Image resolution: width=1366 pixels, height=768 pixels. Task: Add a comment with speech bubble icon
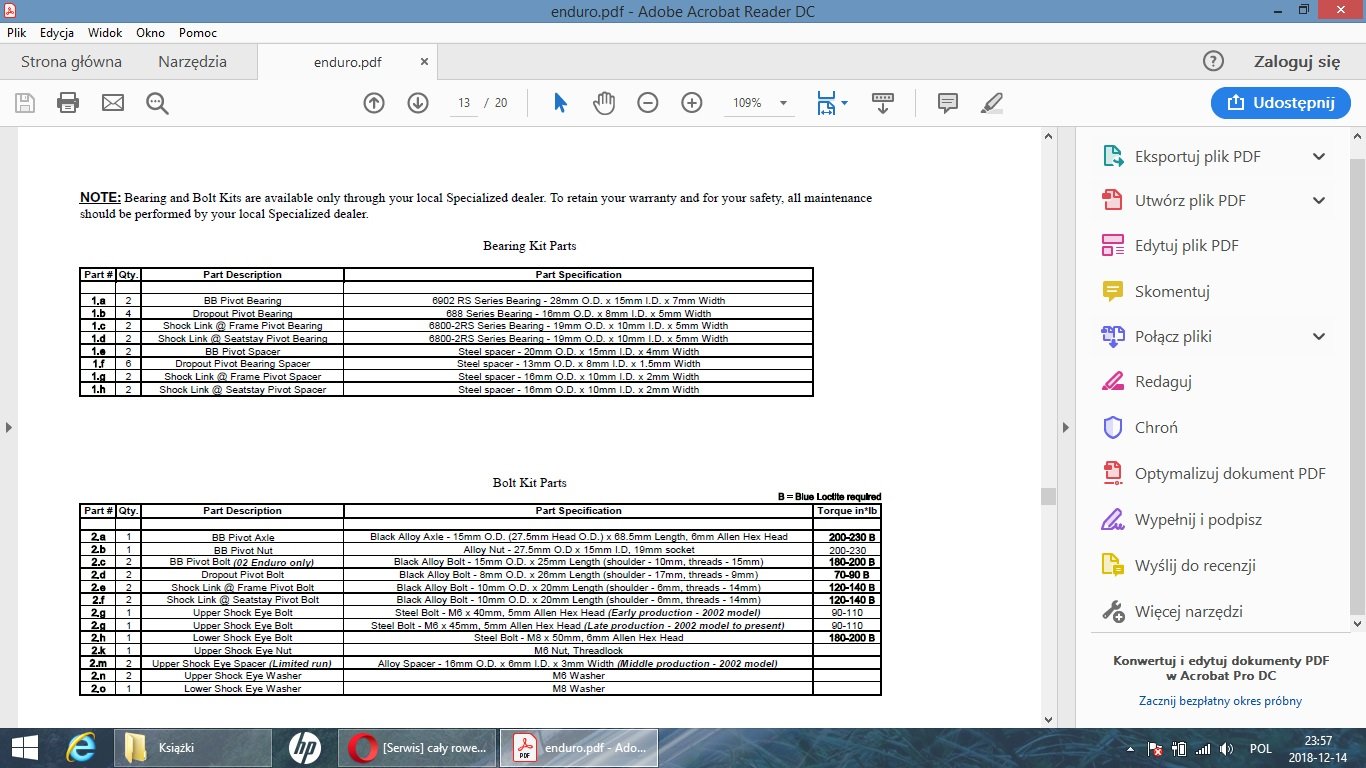[947, 102]
